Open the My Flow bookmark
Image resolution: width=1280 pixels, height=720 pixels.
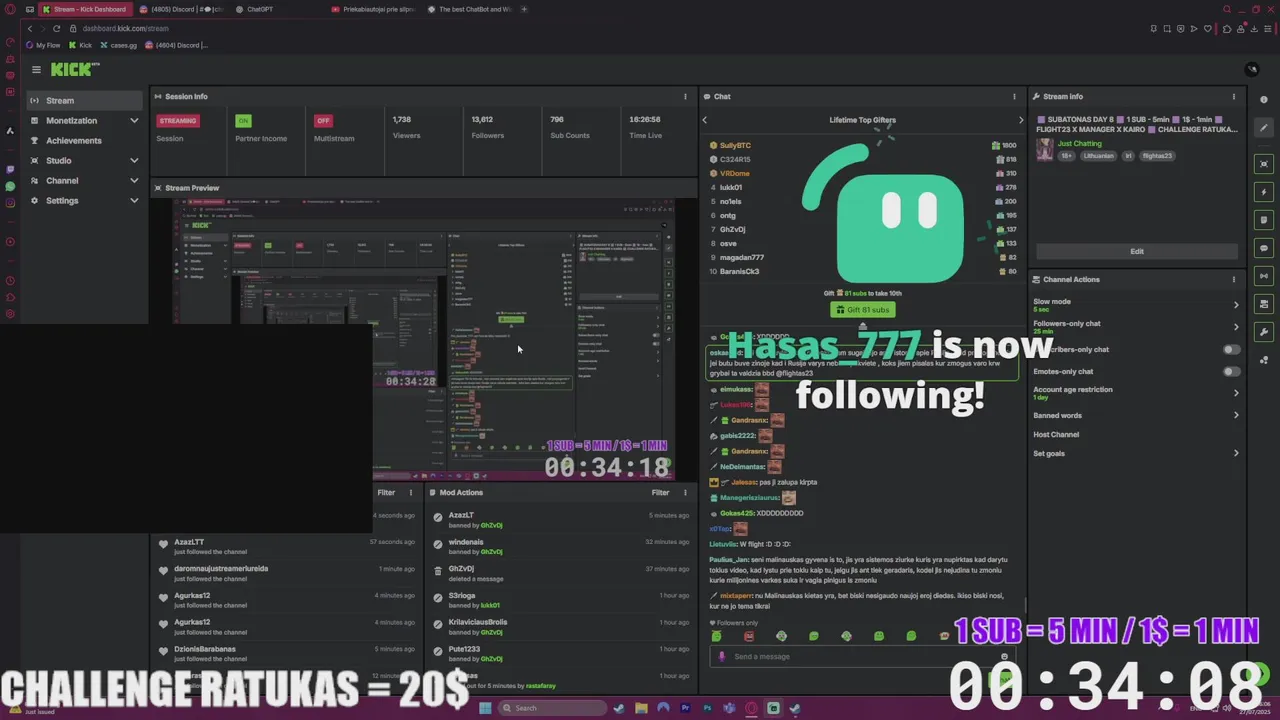pos(43,45)
